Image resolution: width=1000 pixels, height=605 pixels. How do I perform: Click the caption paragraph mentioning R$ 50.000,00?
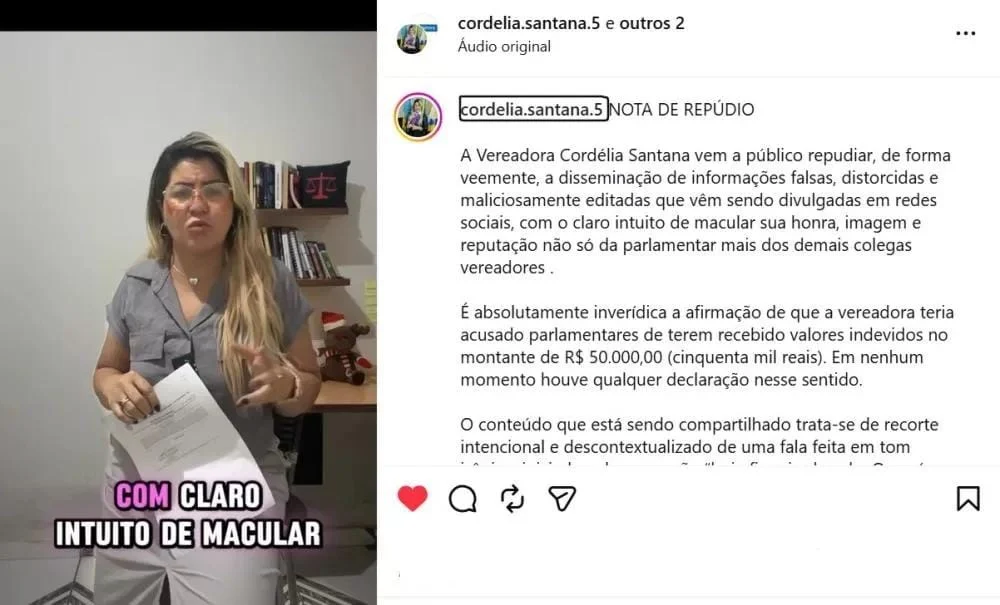[x=707, y=346]
